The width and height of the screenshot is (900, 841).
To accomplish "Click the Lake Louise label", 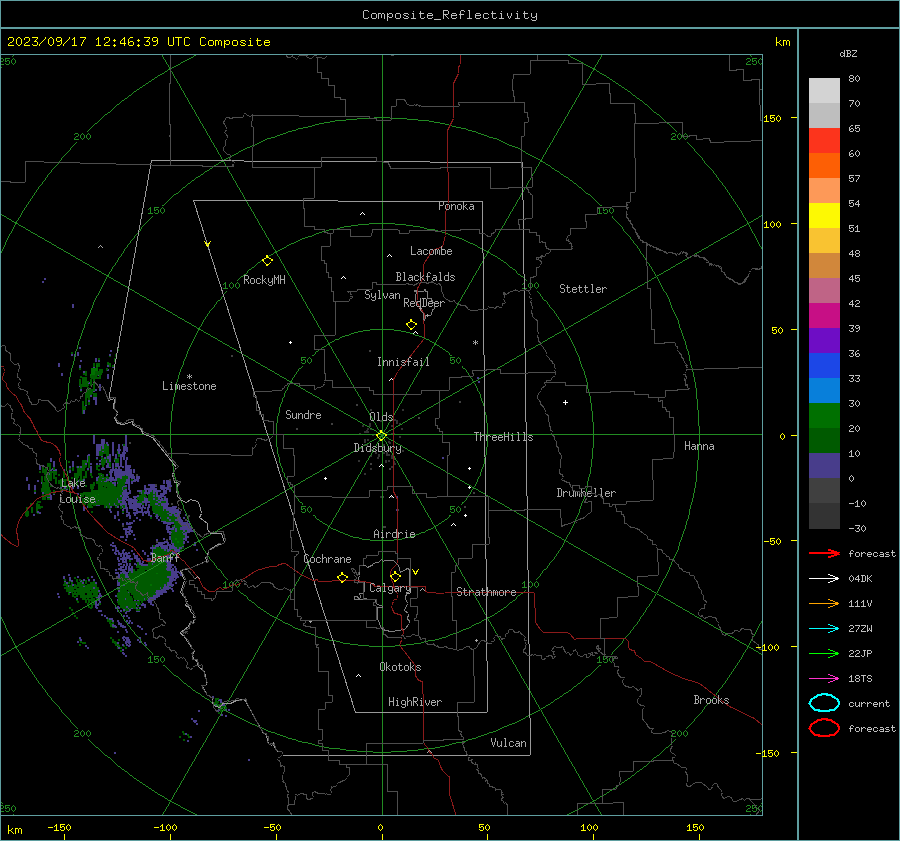I will pos(77,491).
